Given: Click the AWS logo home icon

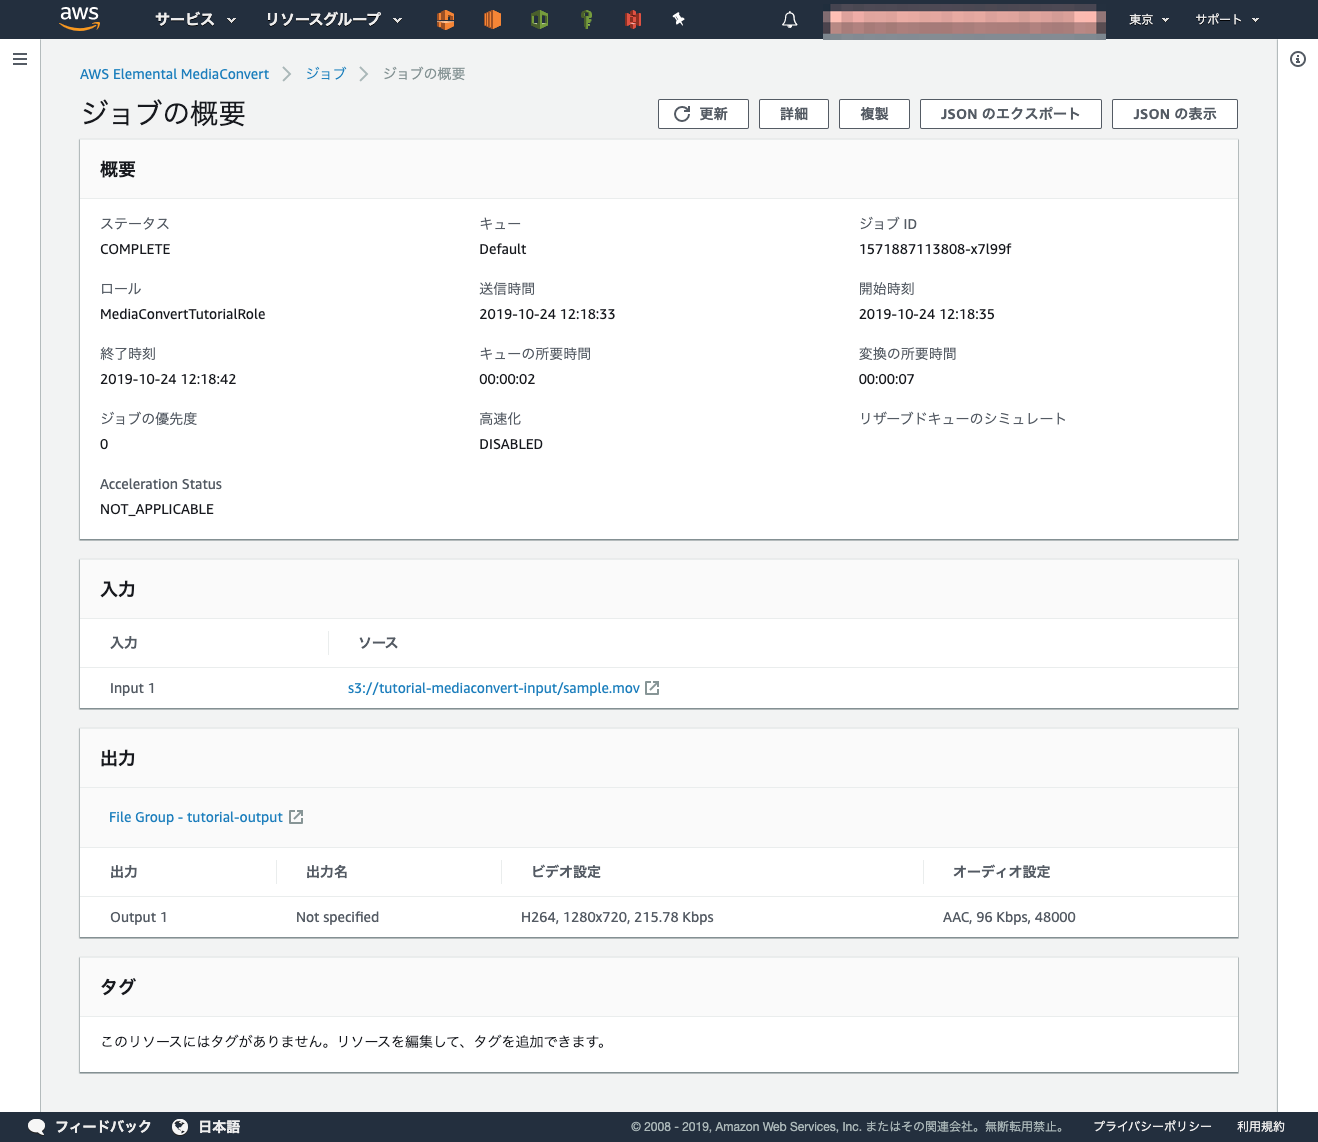Looking at the screenshot, I should point(79,18).
